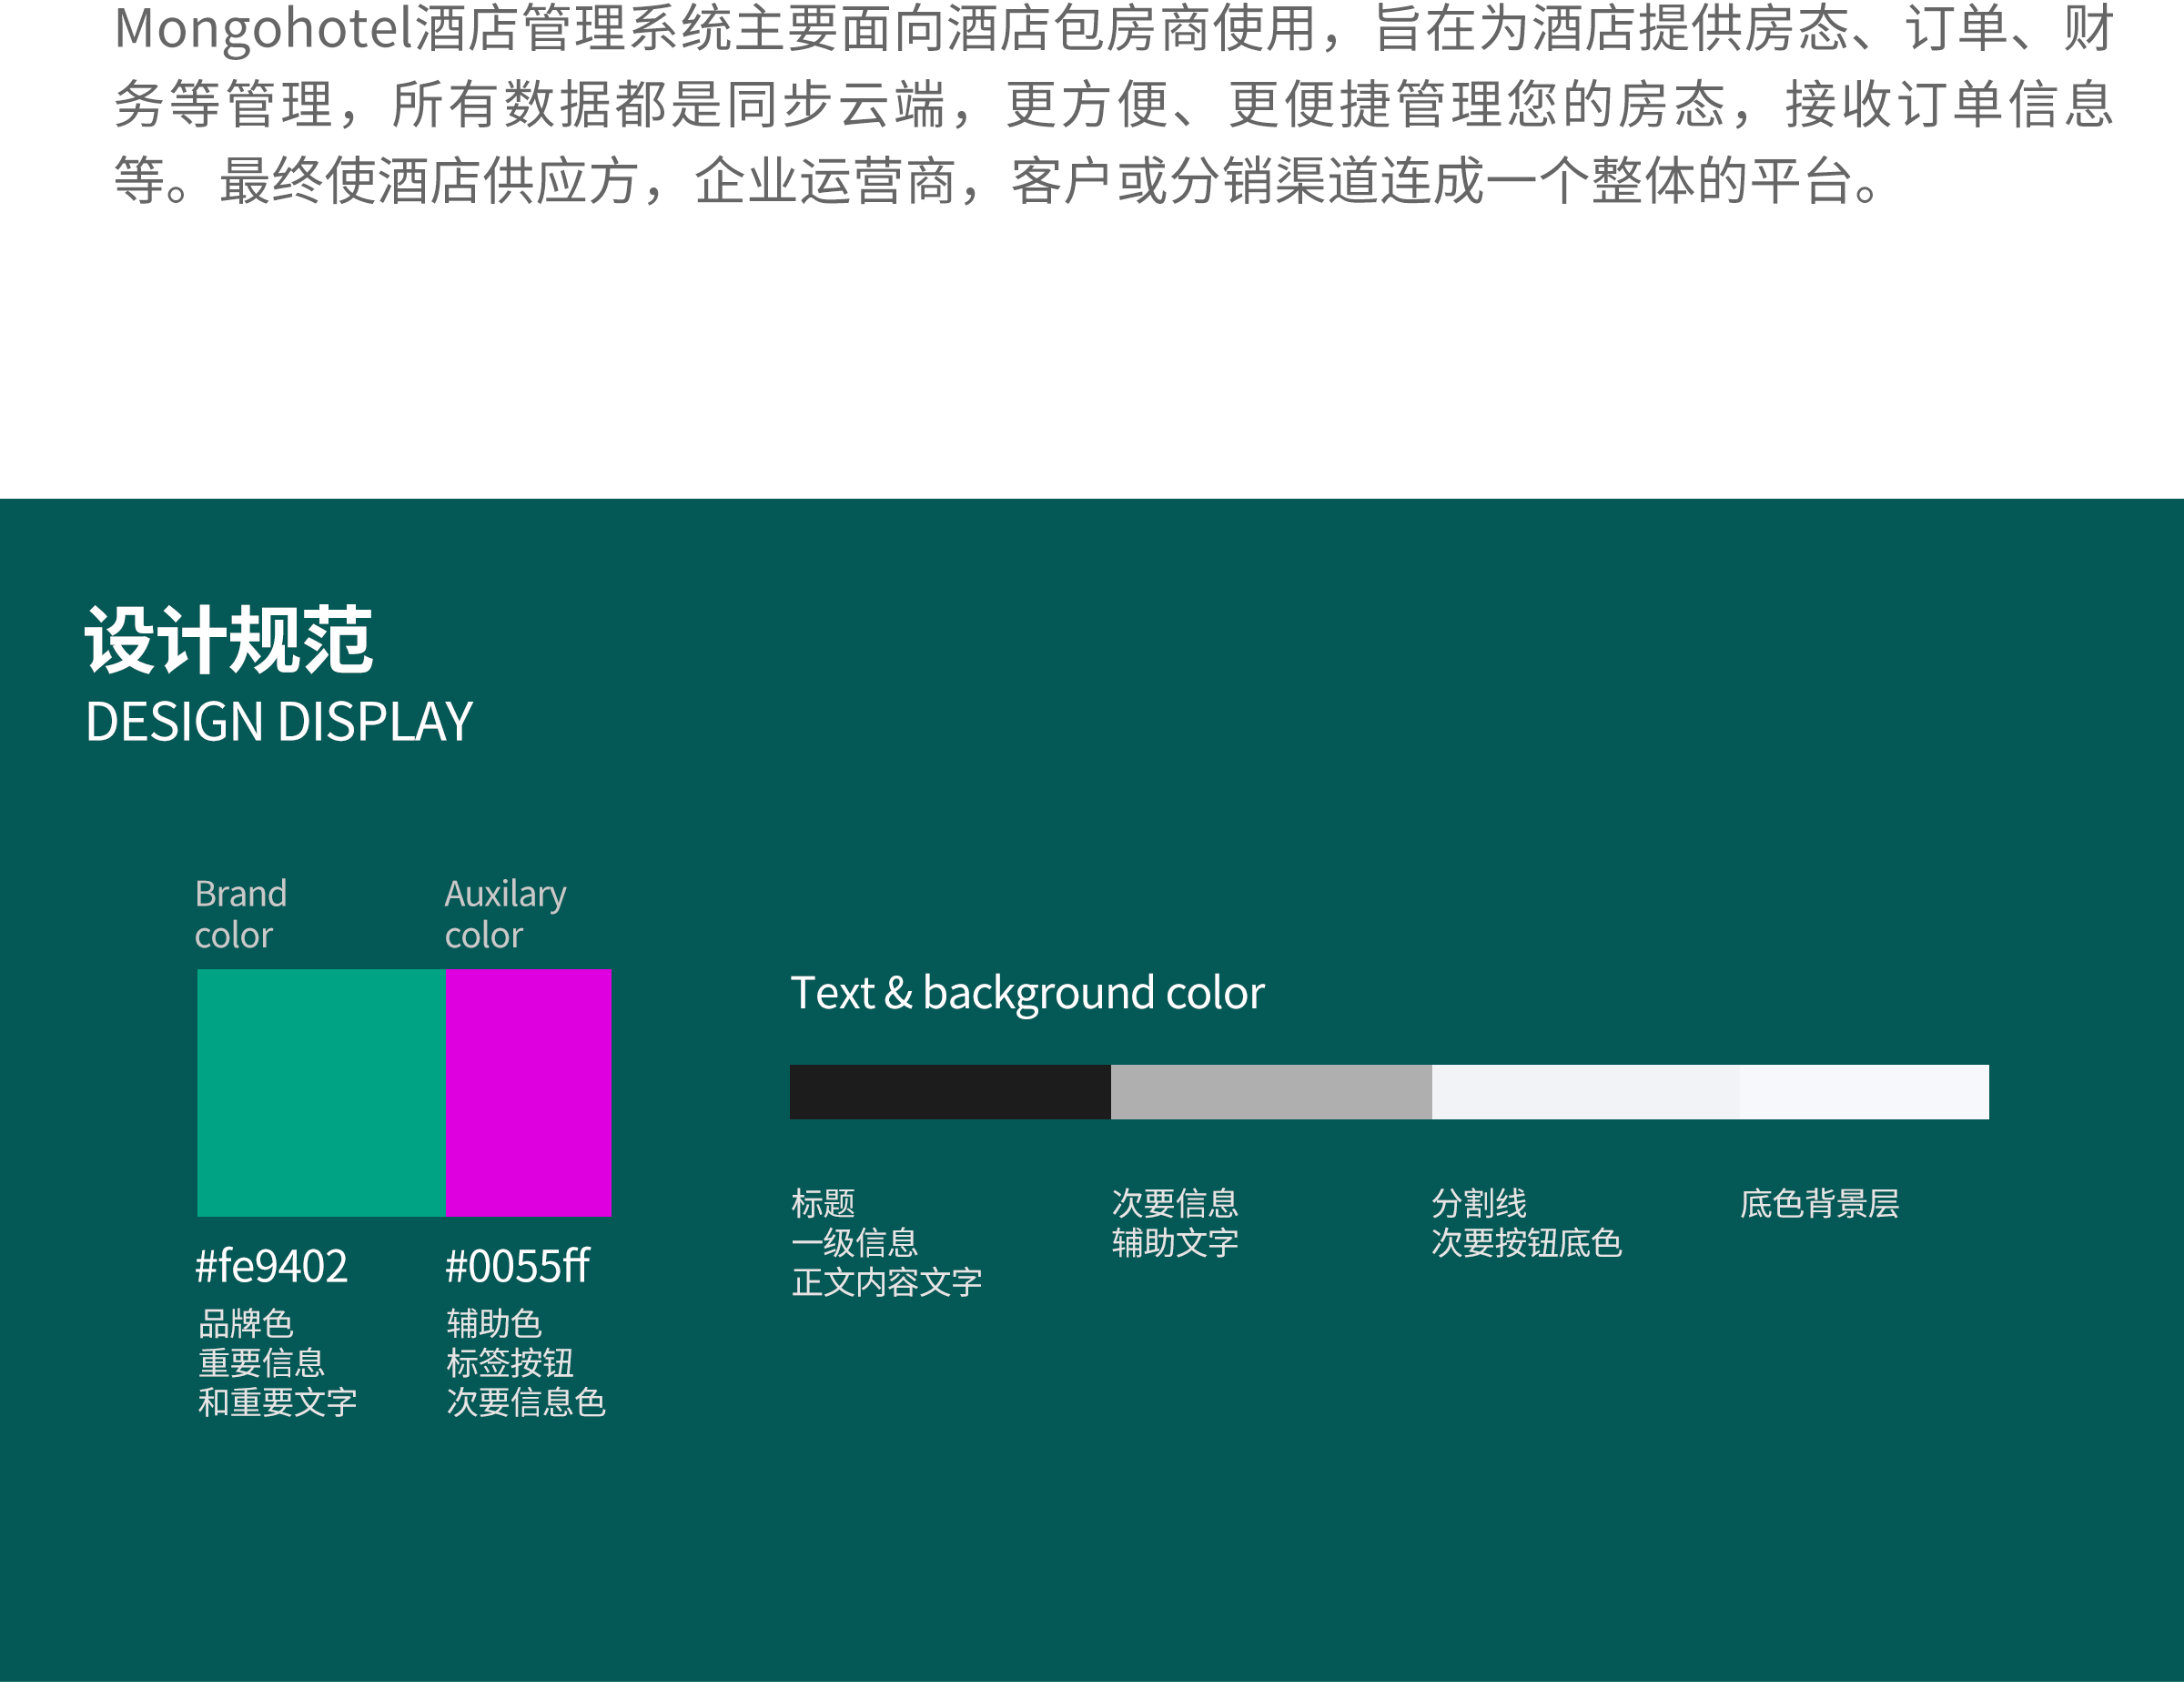Click the 设计规范 heading
This screenshot has height=1700, width=2184.
click(x=228, y=640)
